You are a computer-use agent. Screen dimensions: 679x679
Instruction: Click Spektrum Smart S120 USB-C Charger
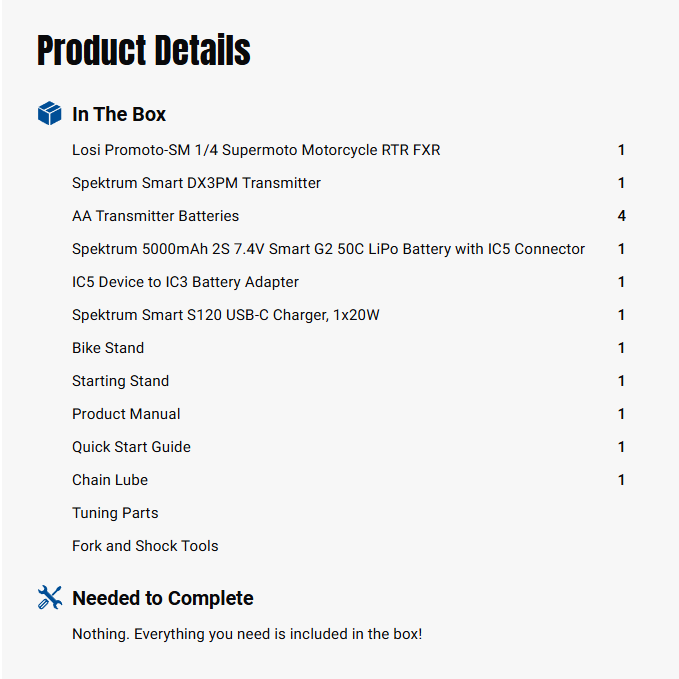[x=225, y=315]
